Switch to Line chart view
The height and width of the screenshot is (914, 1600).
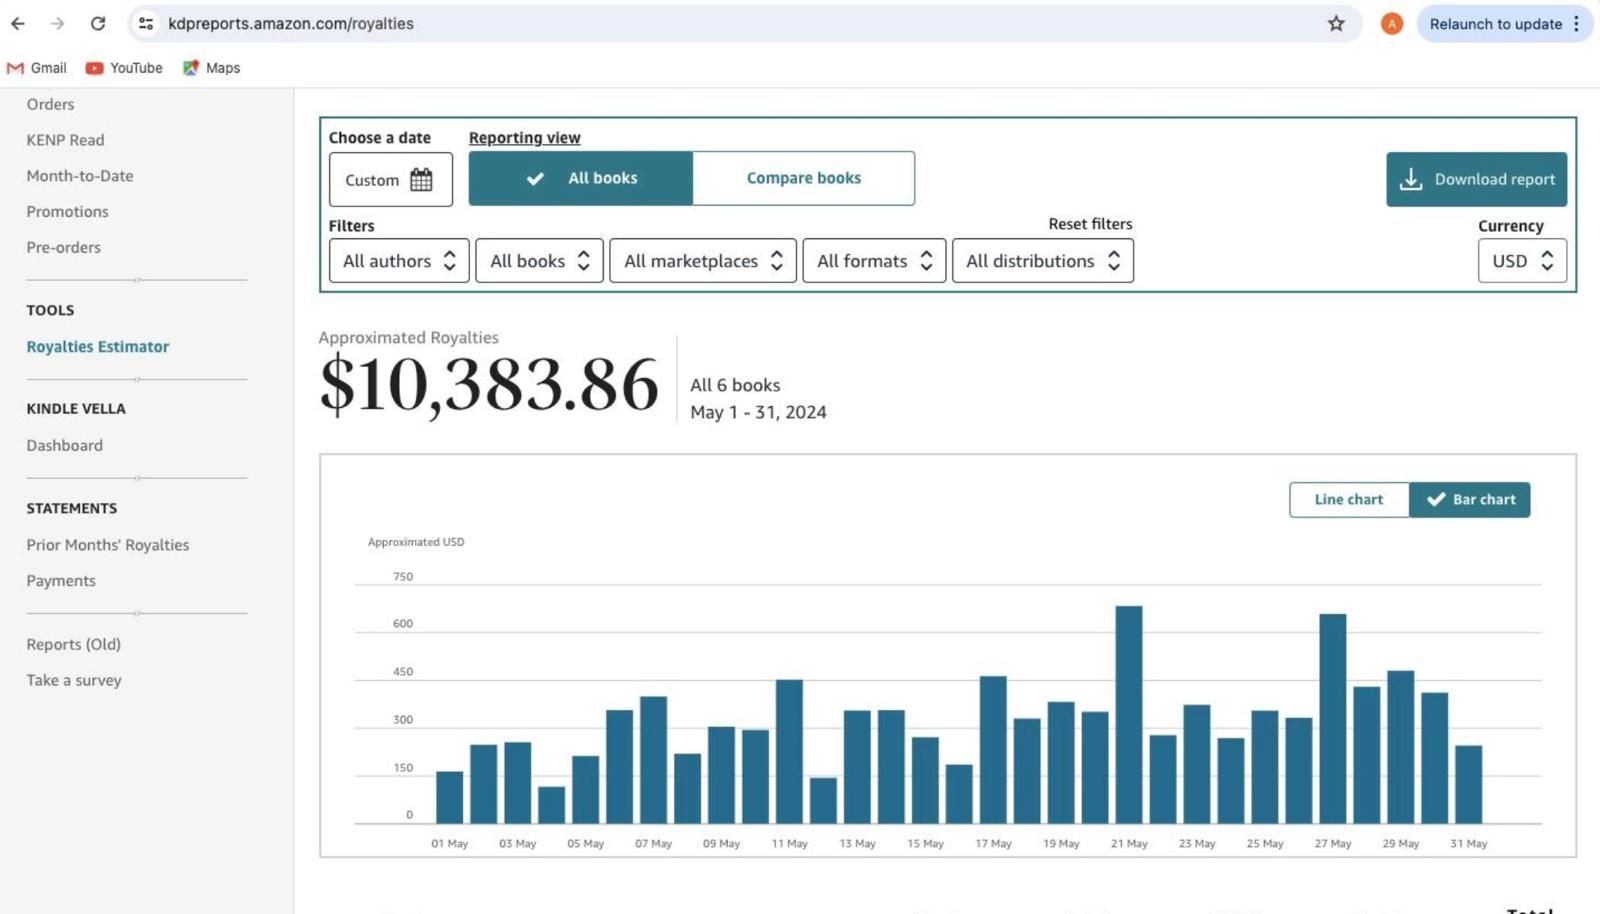(x=1348, y=500)
